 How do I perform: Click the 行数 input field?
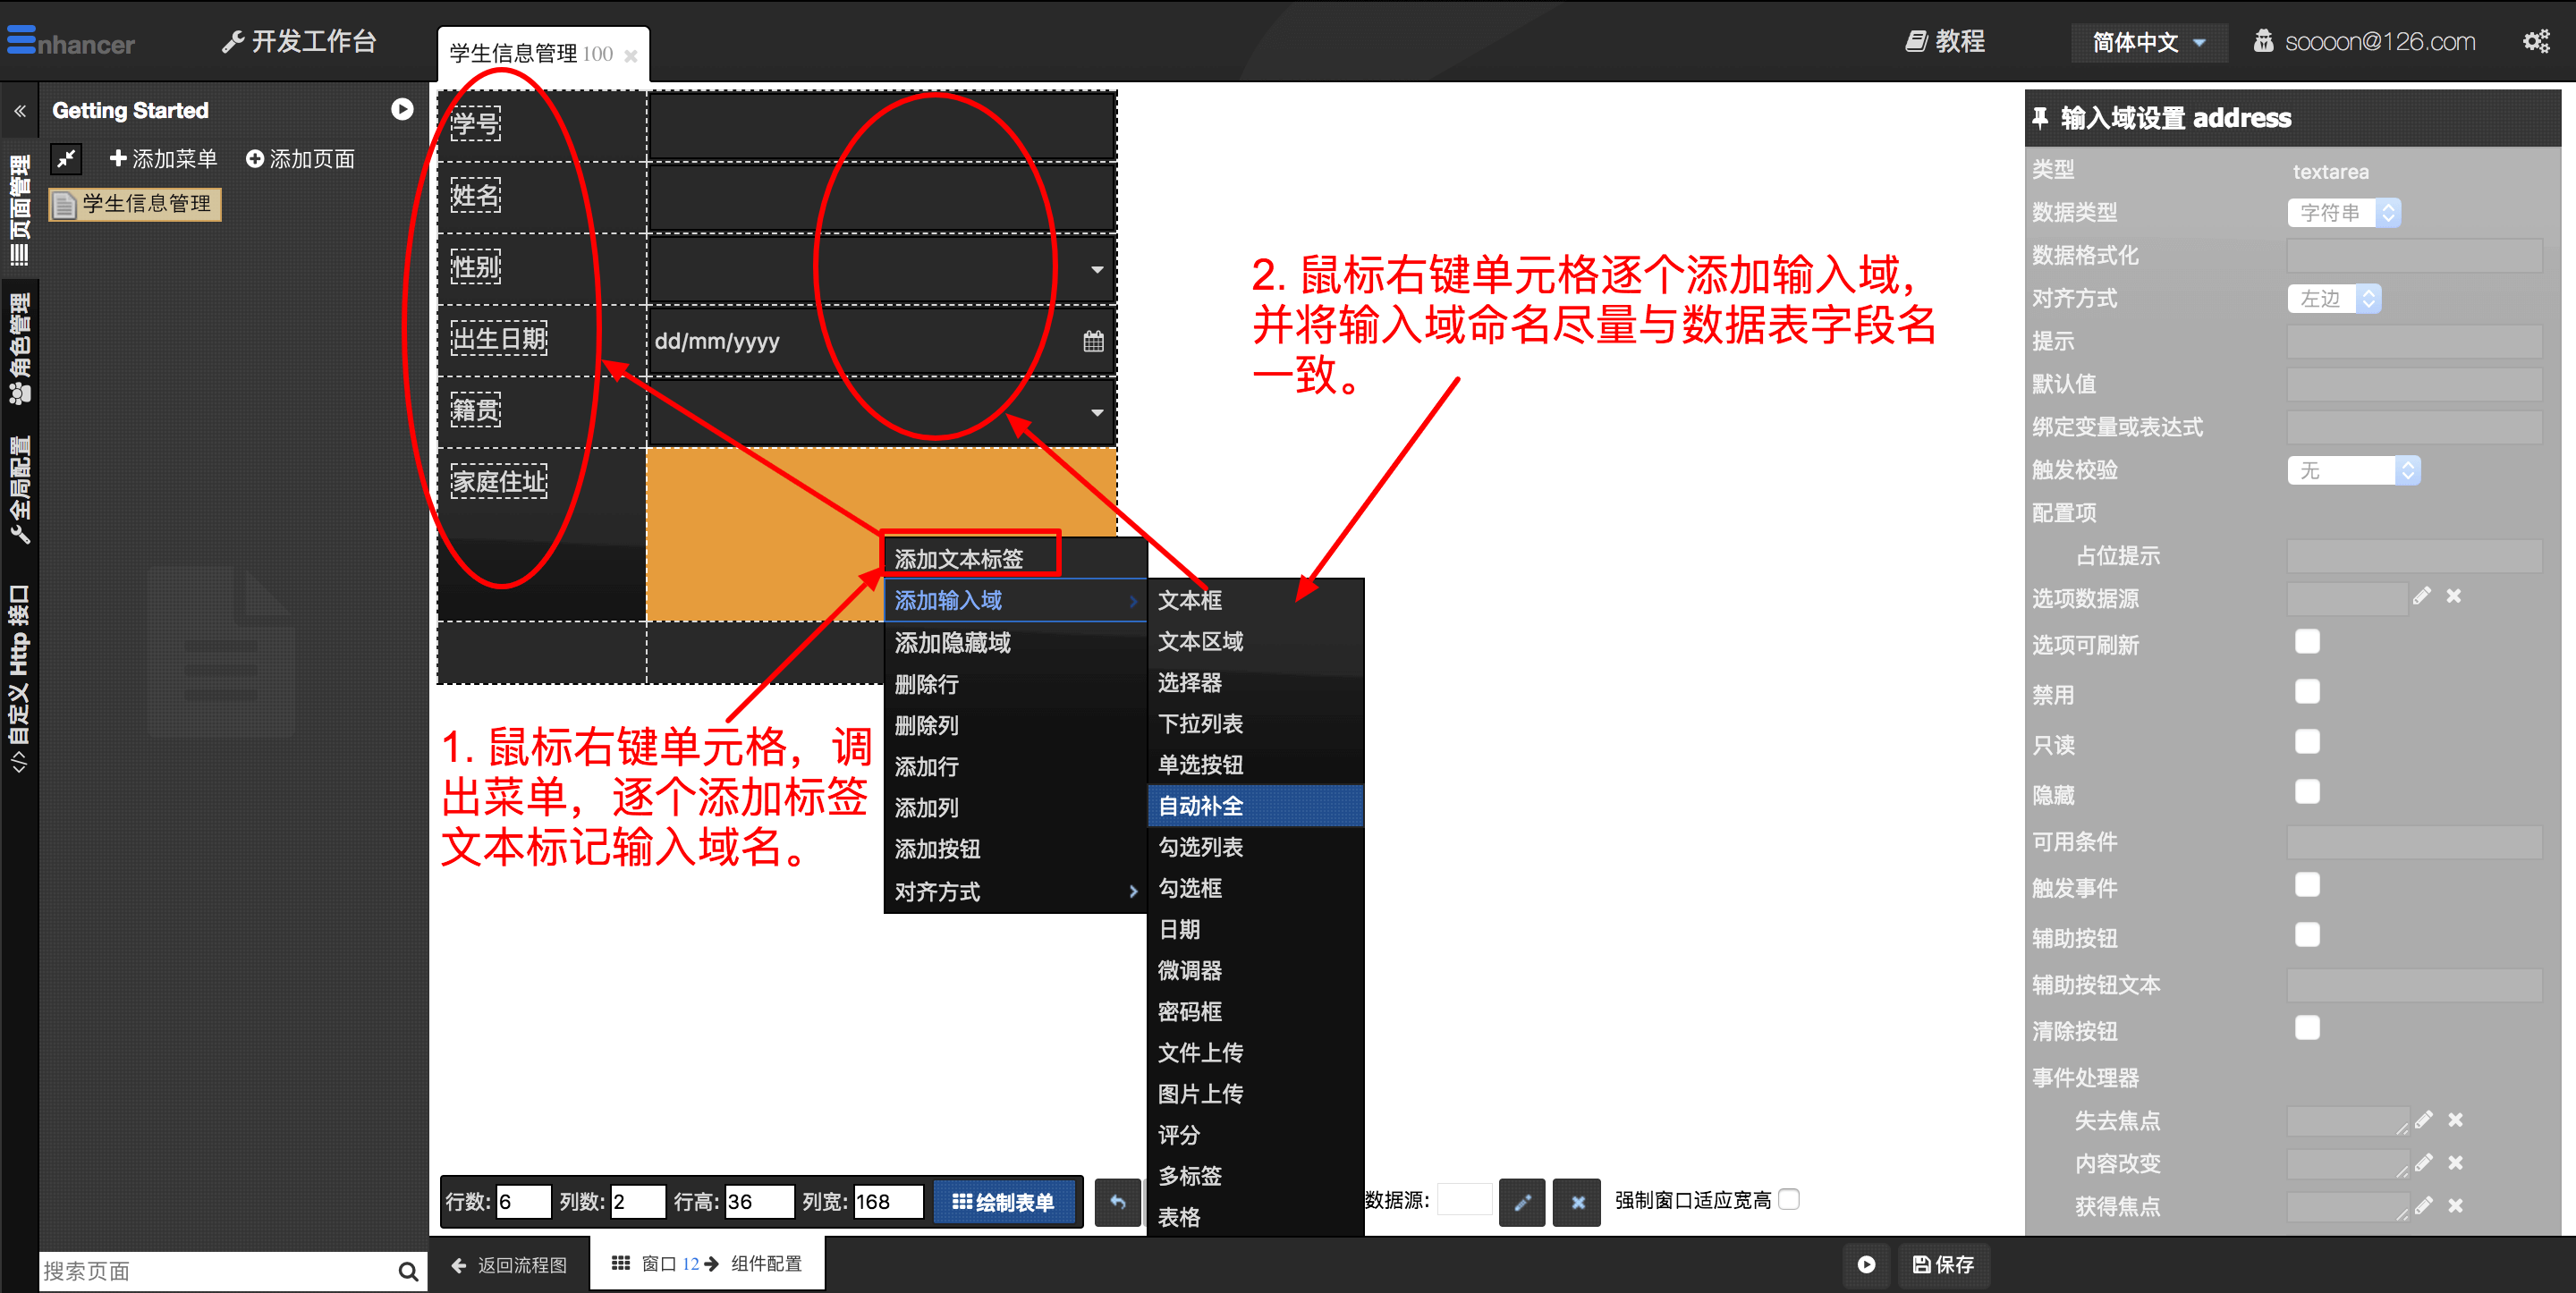523,1201
